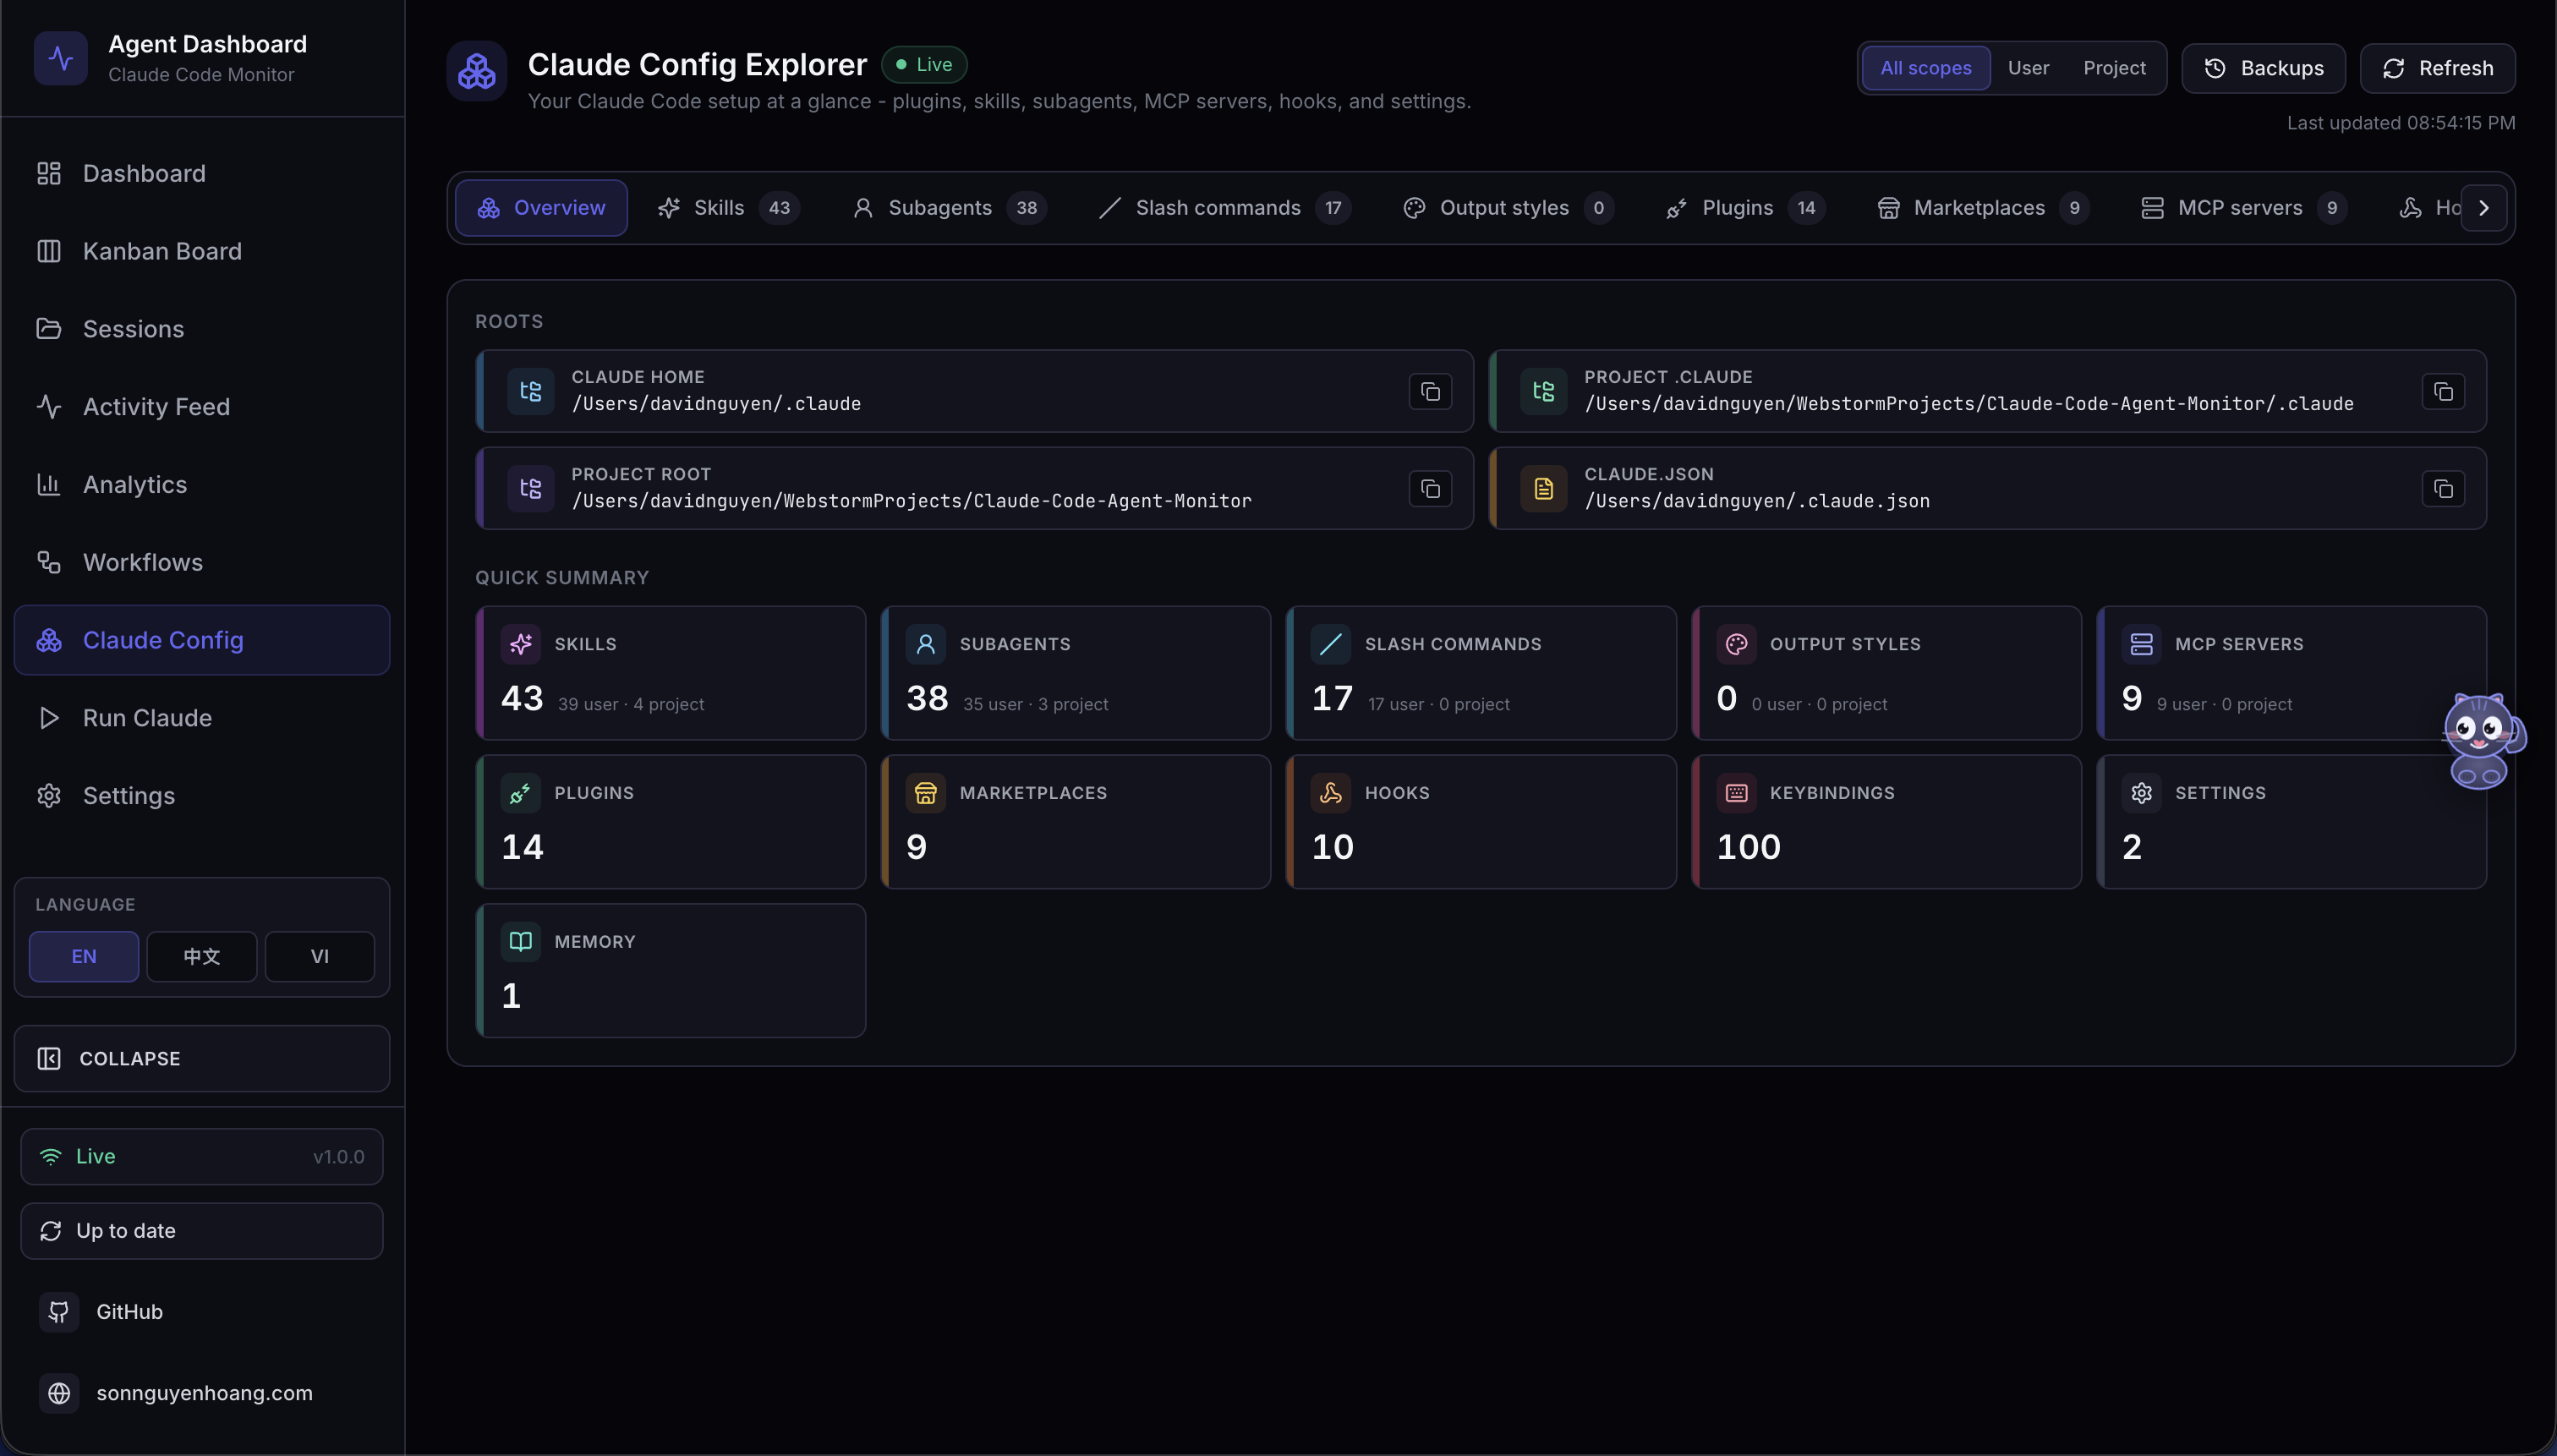
Task: Switch scope filter to User
Action: [x=2028, y=68]
